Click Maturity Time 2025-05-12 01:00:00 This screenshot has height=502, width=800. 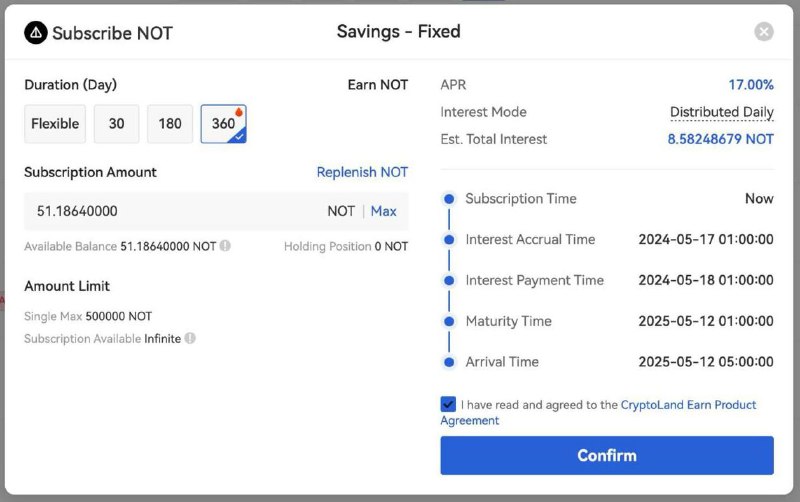[x=706, y=321]
